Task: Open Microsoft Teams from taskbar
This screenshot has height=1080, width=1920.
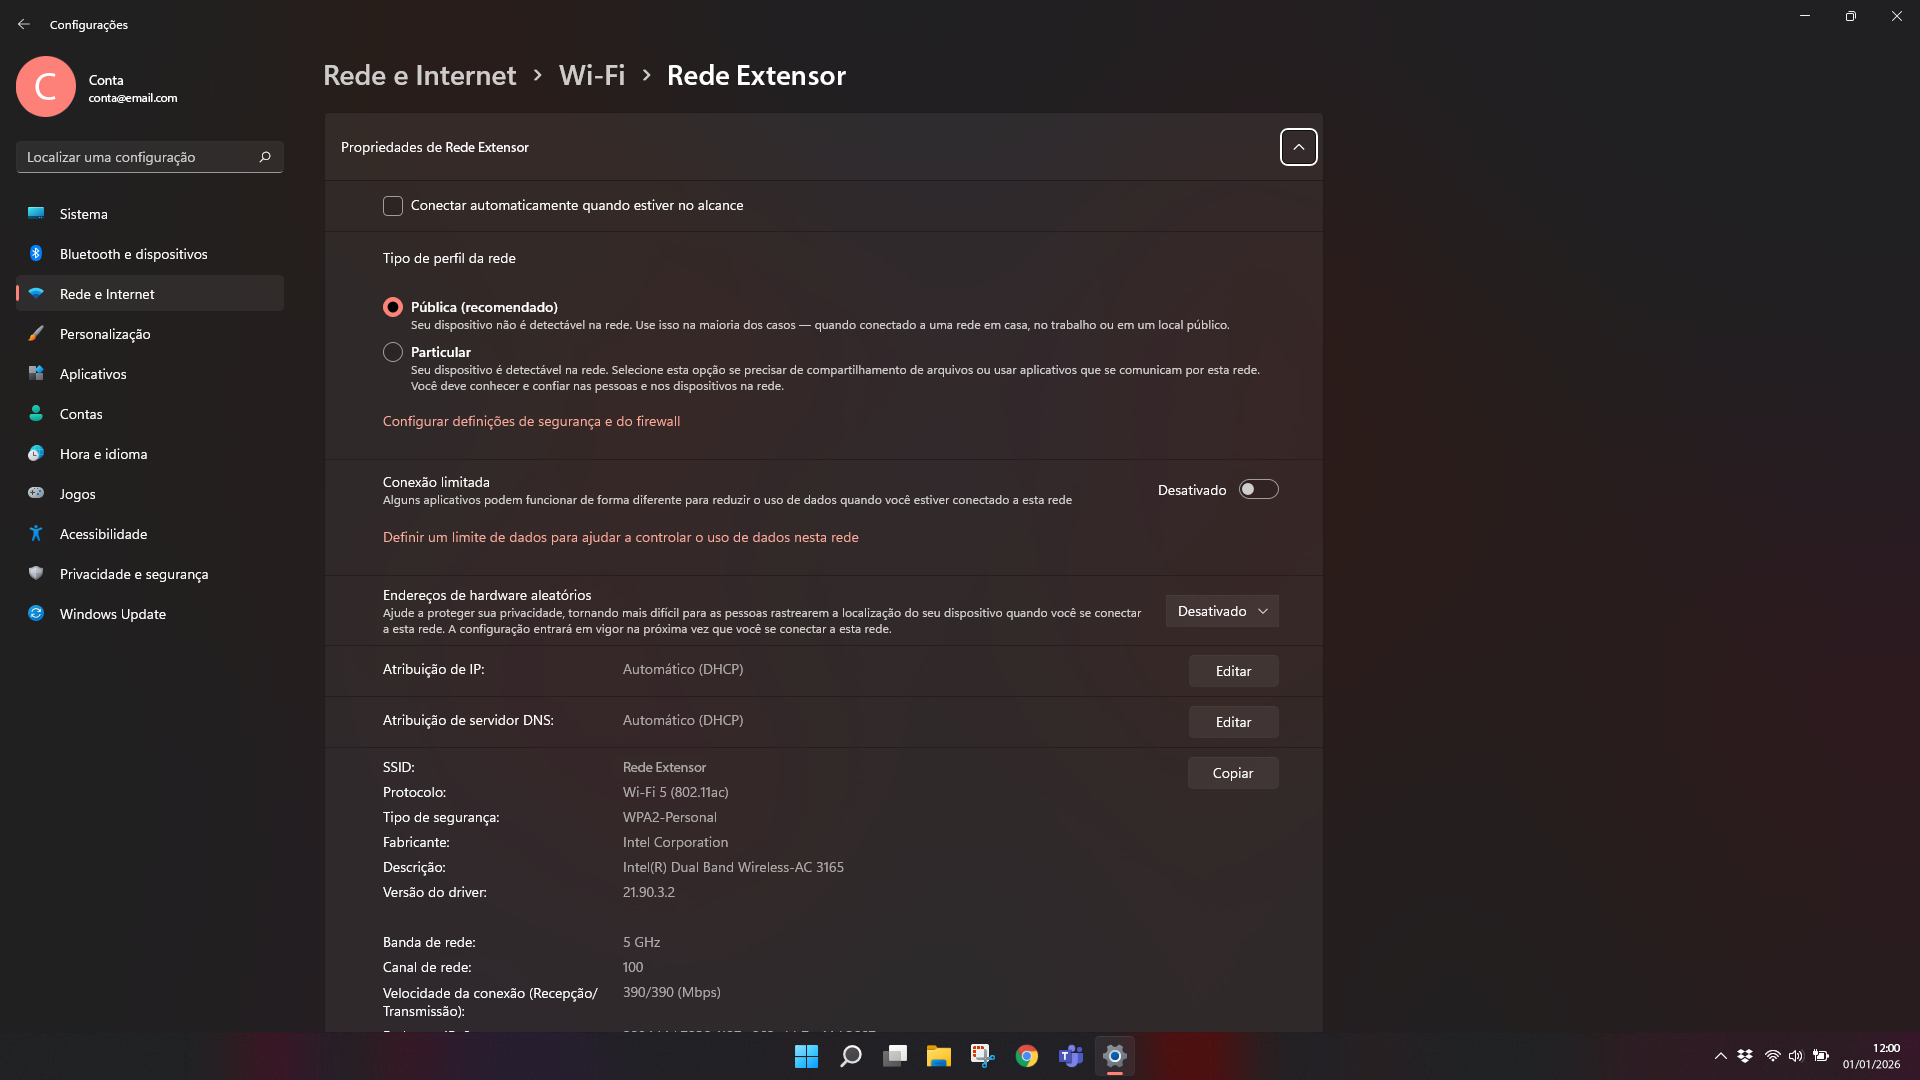Action: [1070, 1056]
